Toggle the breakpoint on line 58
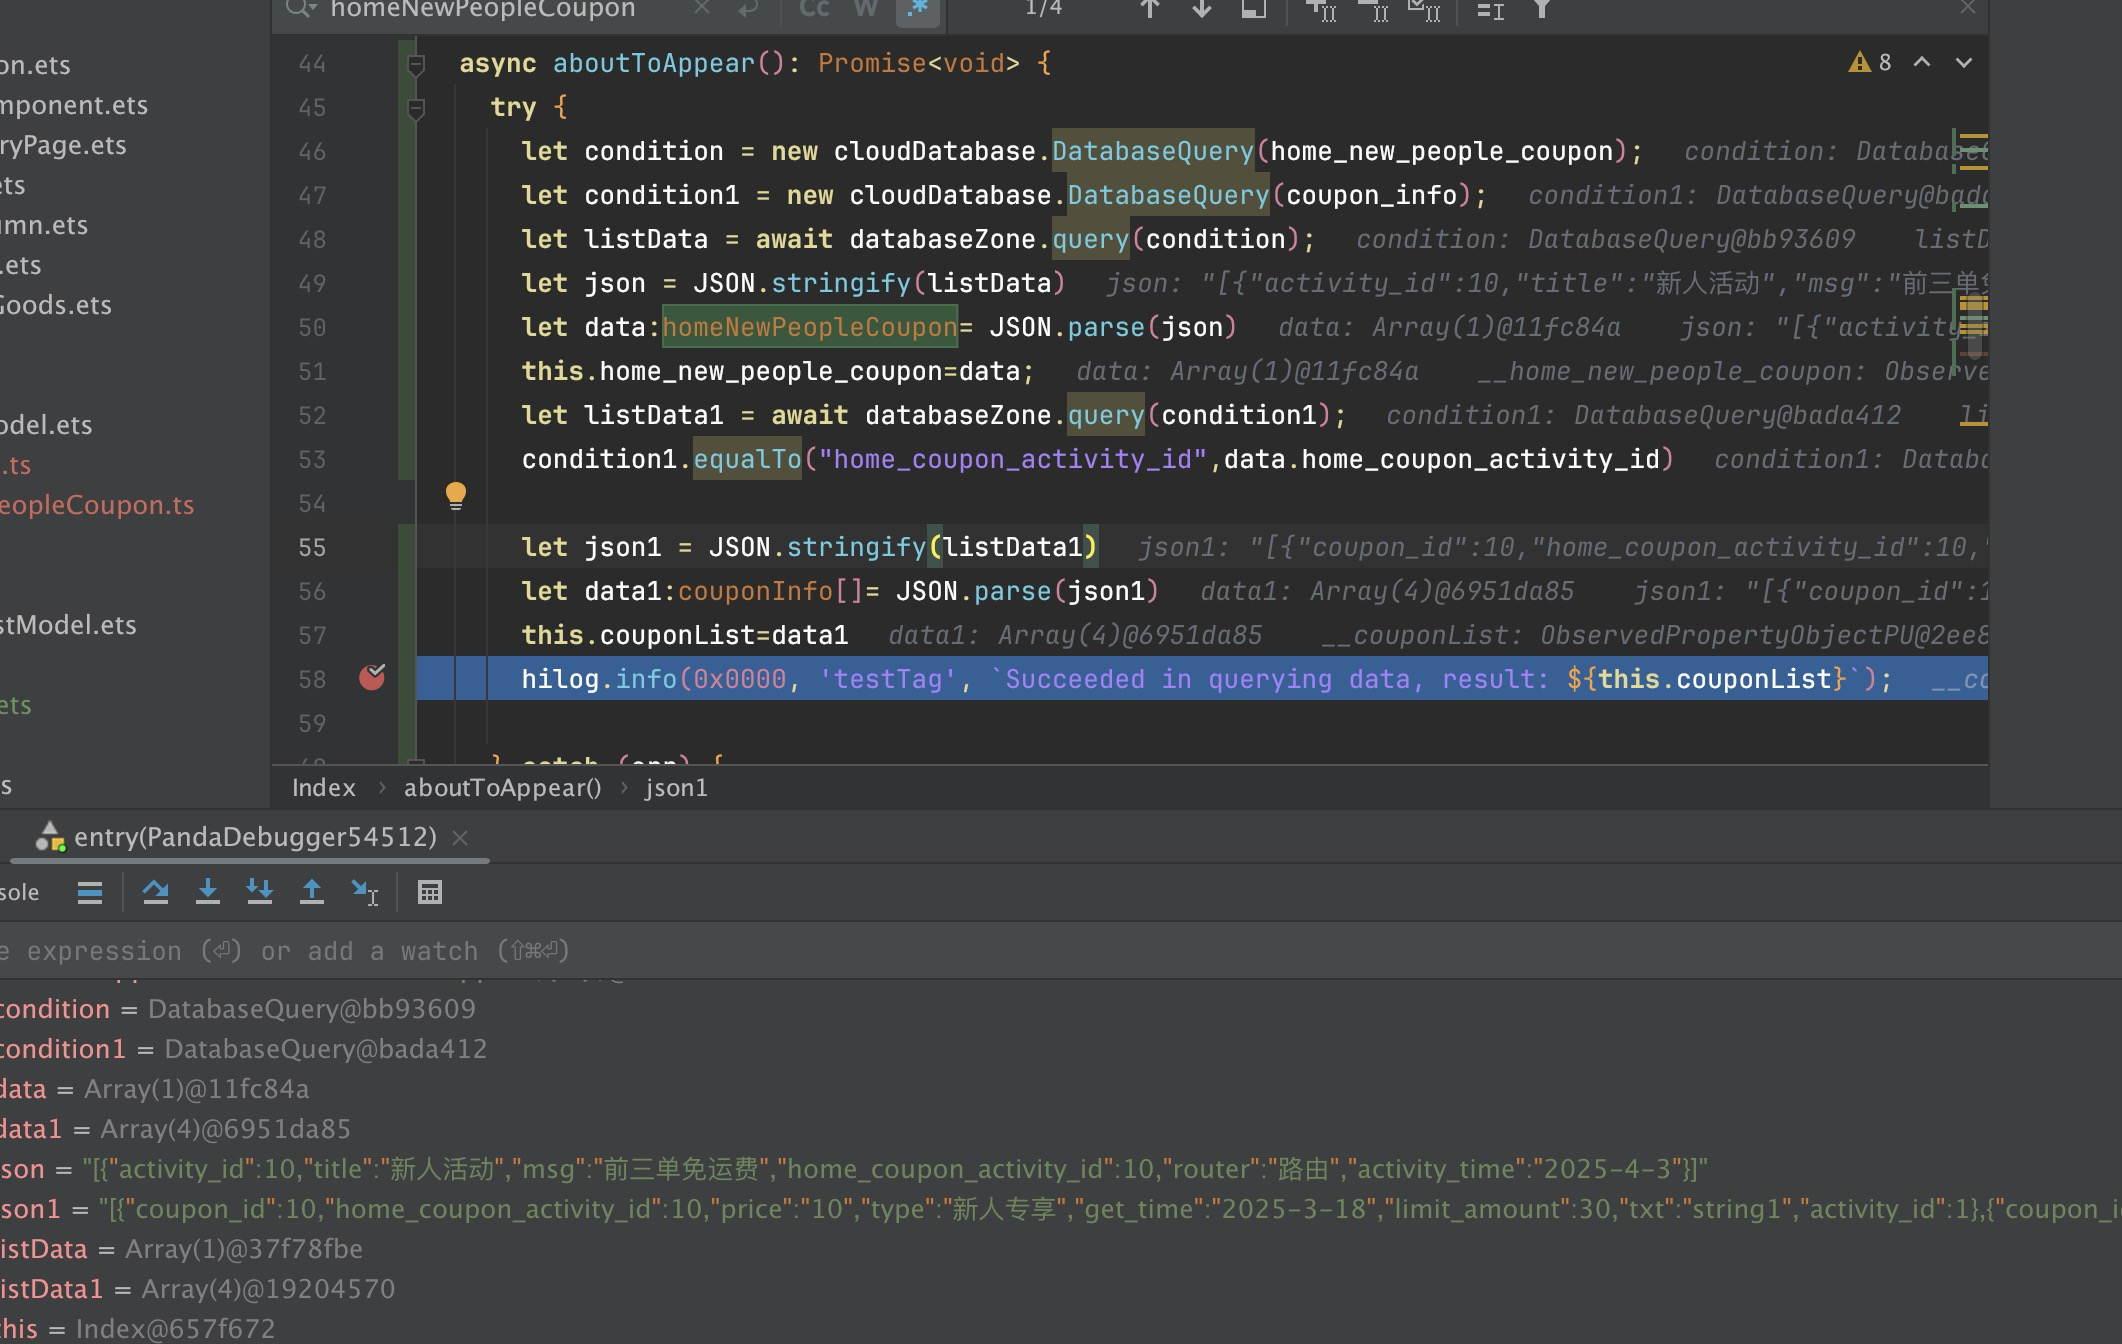Screen dimensions: 2122x1344 click(x=372, y=678)
